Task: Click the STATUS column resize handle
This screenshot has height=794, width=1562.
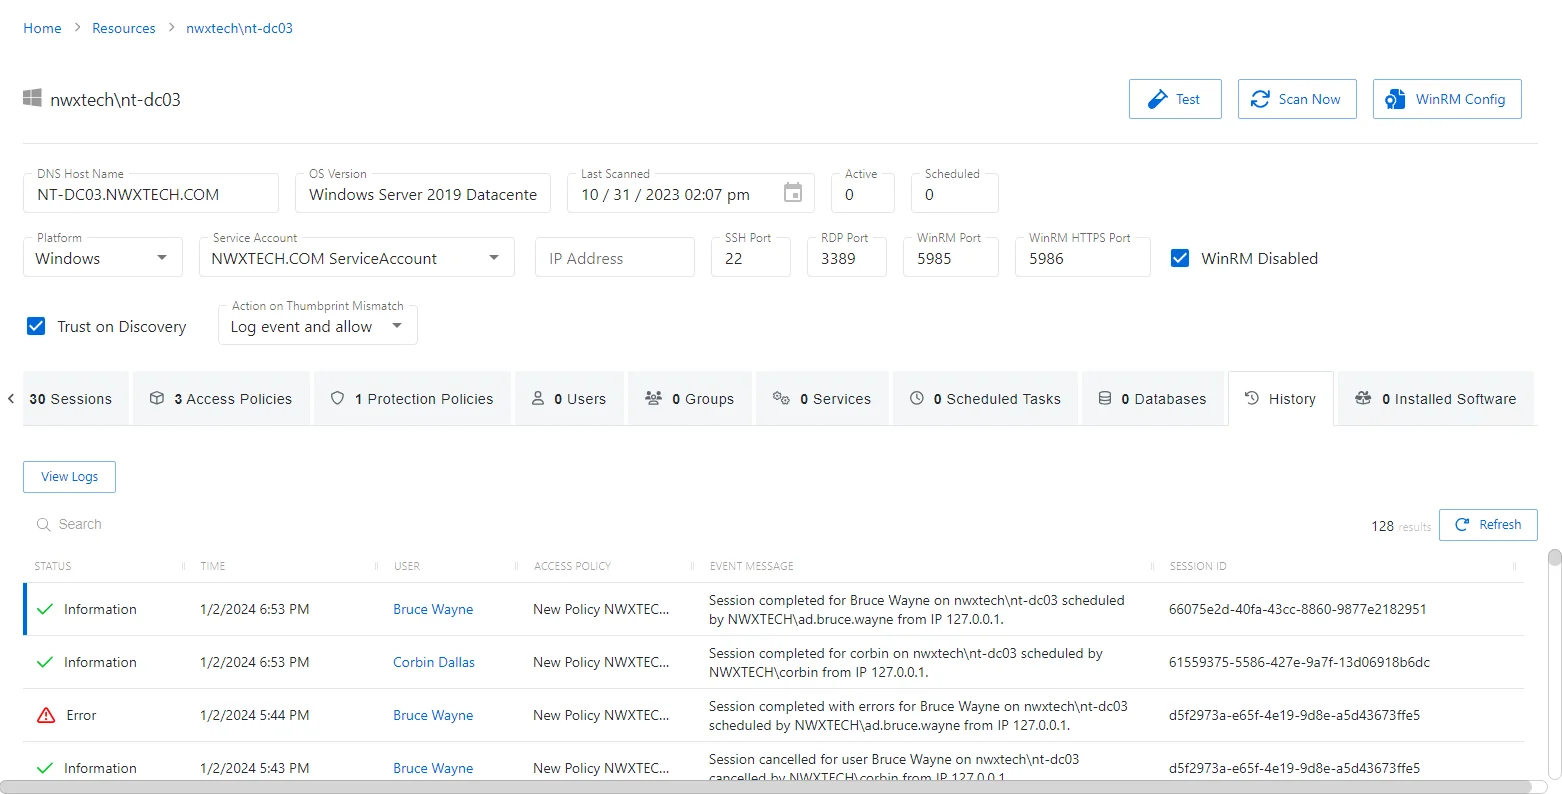Action: (183, 566)
